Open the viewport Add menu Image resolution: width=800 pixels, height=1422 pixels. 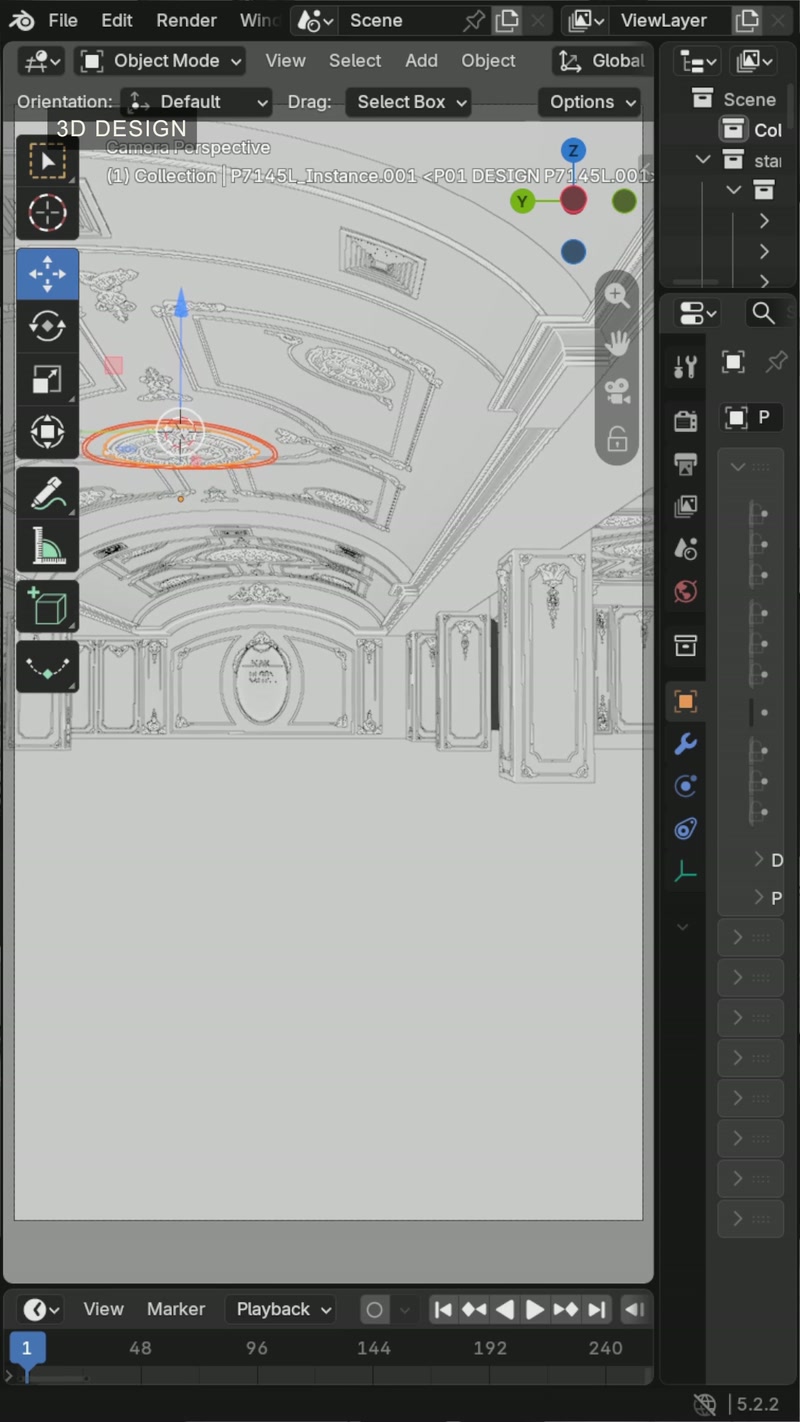point(421,61)
